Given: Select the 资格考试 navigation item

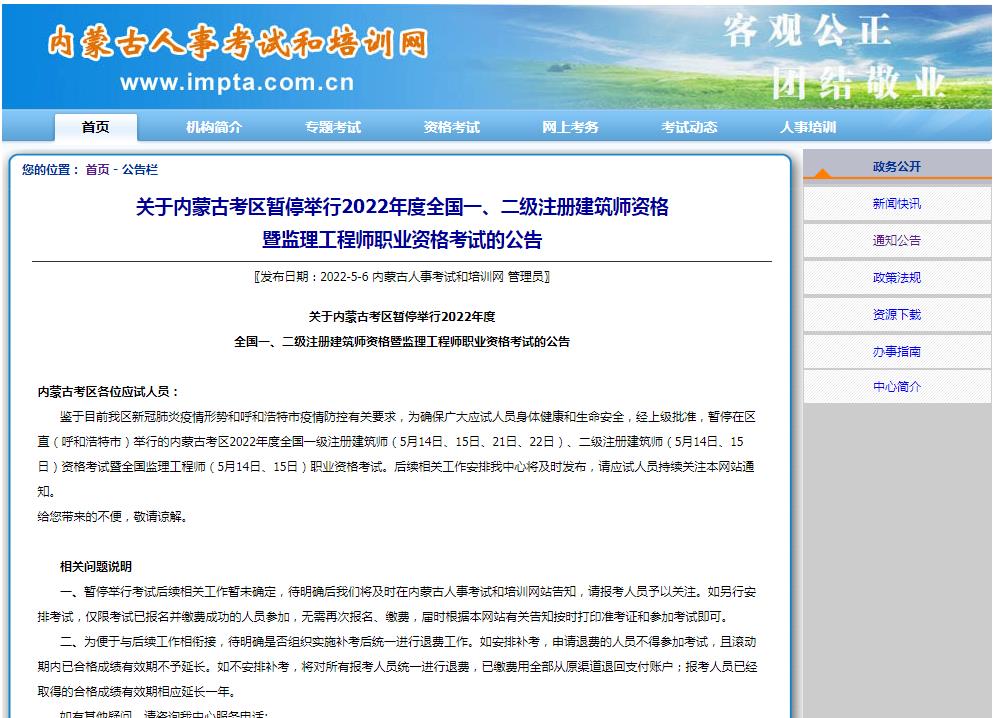Looking at the screenshot, I should click(452, 127).
